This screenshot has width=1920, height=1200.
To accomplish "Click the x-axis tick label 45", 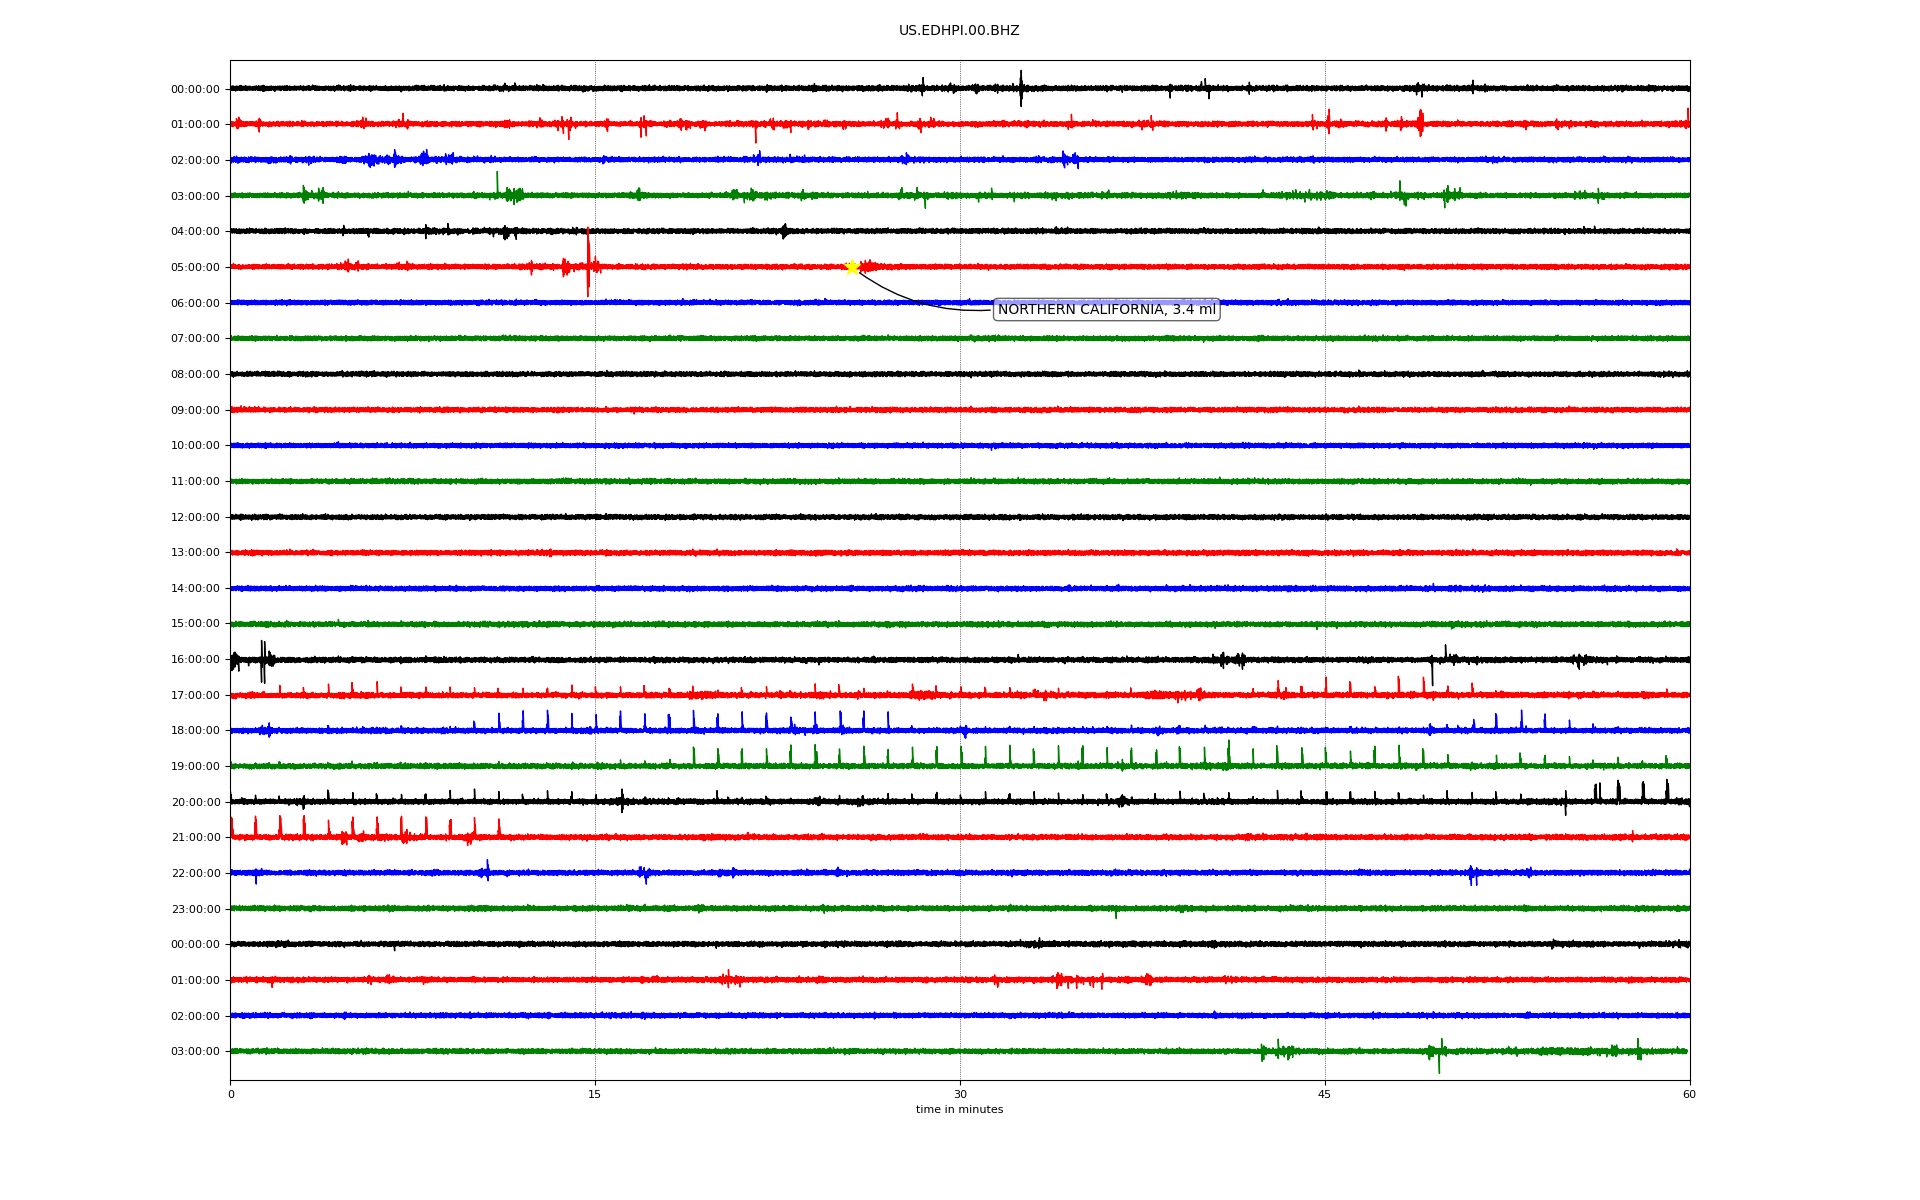I will click(1325, 1094).
